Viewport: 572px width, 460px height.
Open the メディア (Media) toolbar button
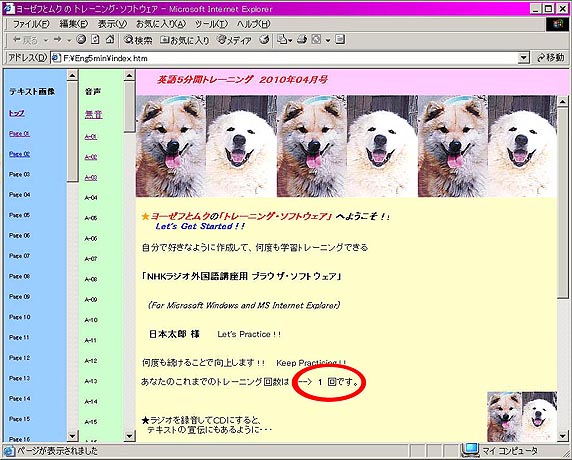234,40
